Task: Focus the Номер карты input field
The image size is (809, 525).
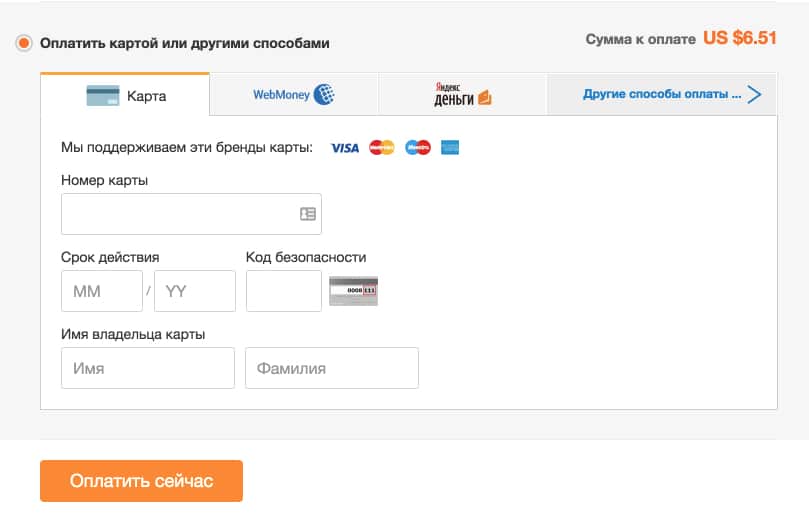Action: 180,214
